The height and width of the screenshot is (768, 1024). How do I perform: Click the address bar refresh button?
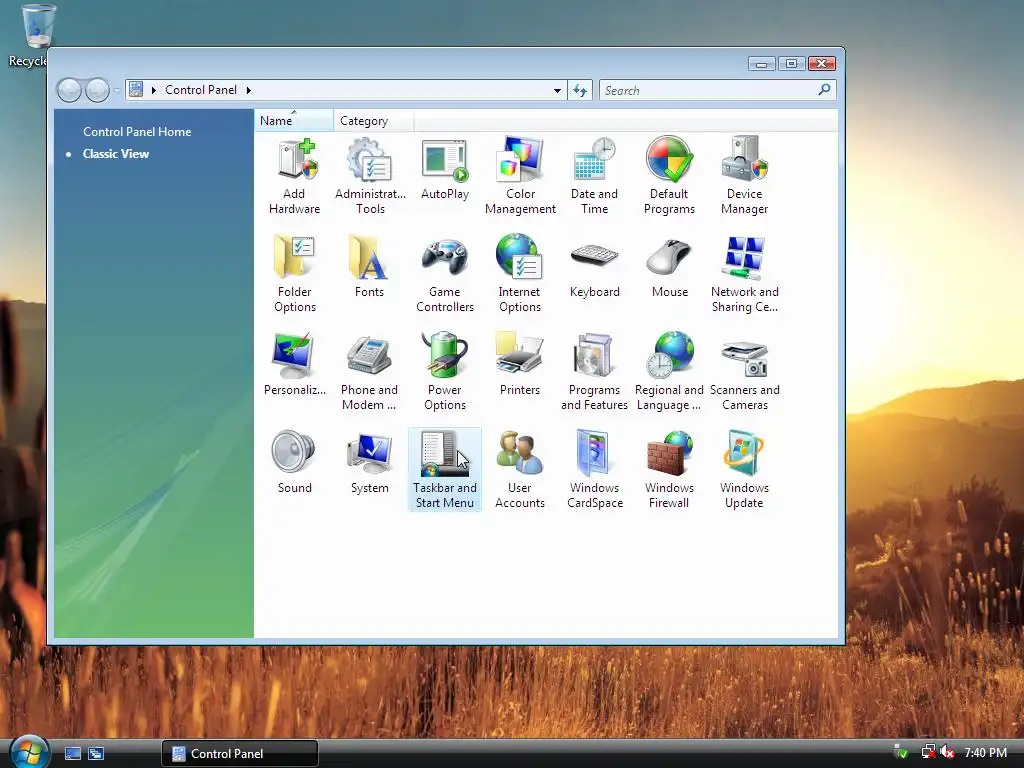tap(581, 90)
